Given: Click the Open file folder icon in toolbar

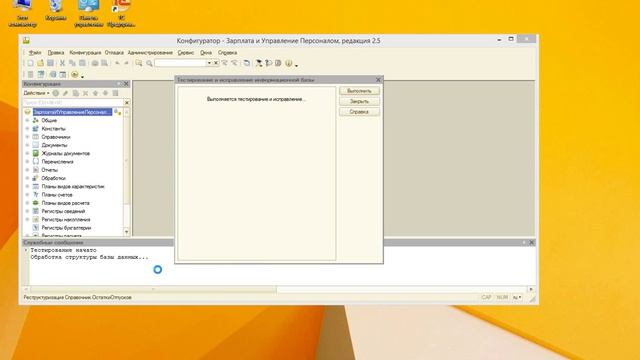Looking at the screenshot, I should (x=40, y=63).
